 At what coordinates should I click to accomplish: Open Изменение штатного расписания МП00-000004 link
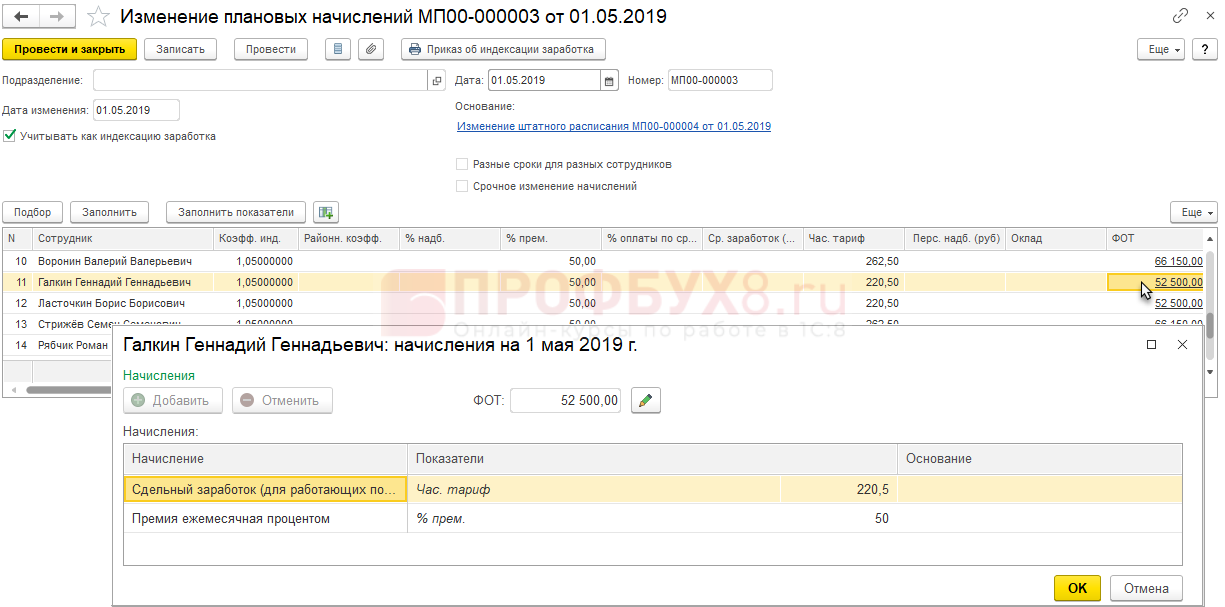[x=614, y=127]
